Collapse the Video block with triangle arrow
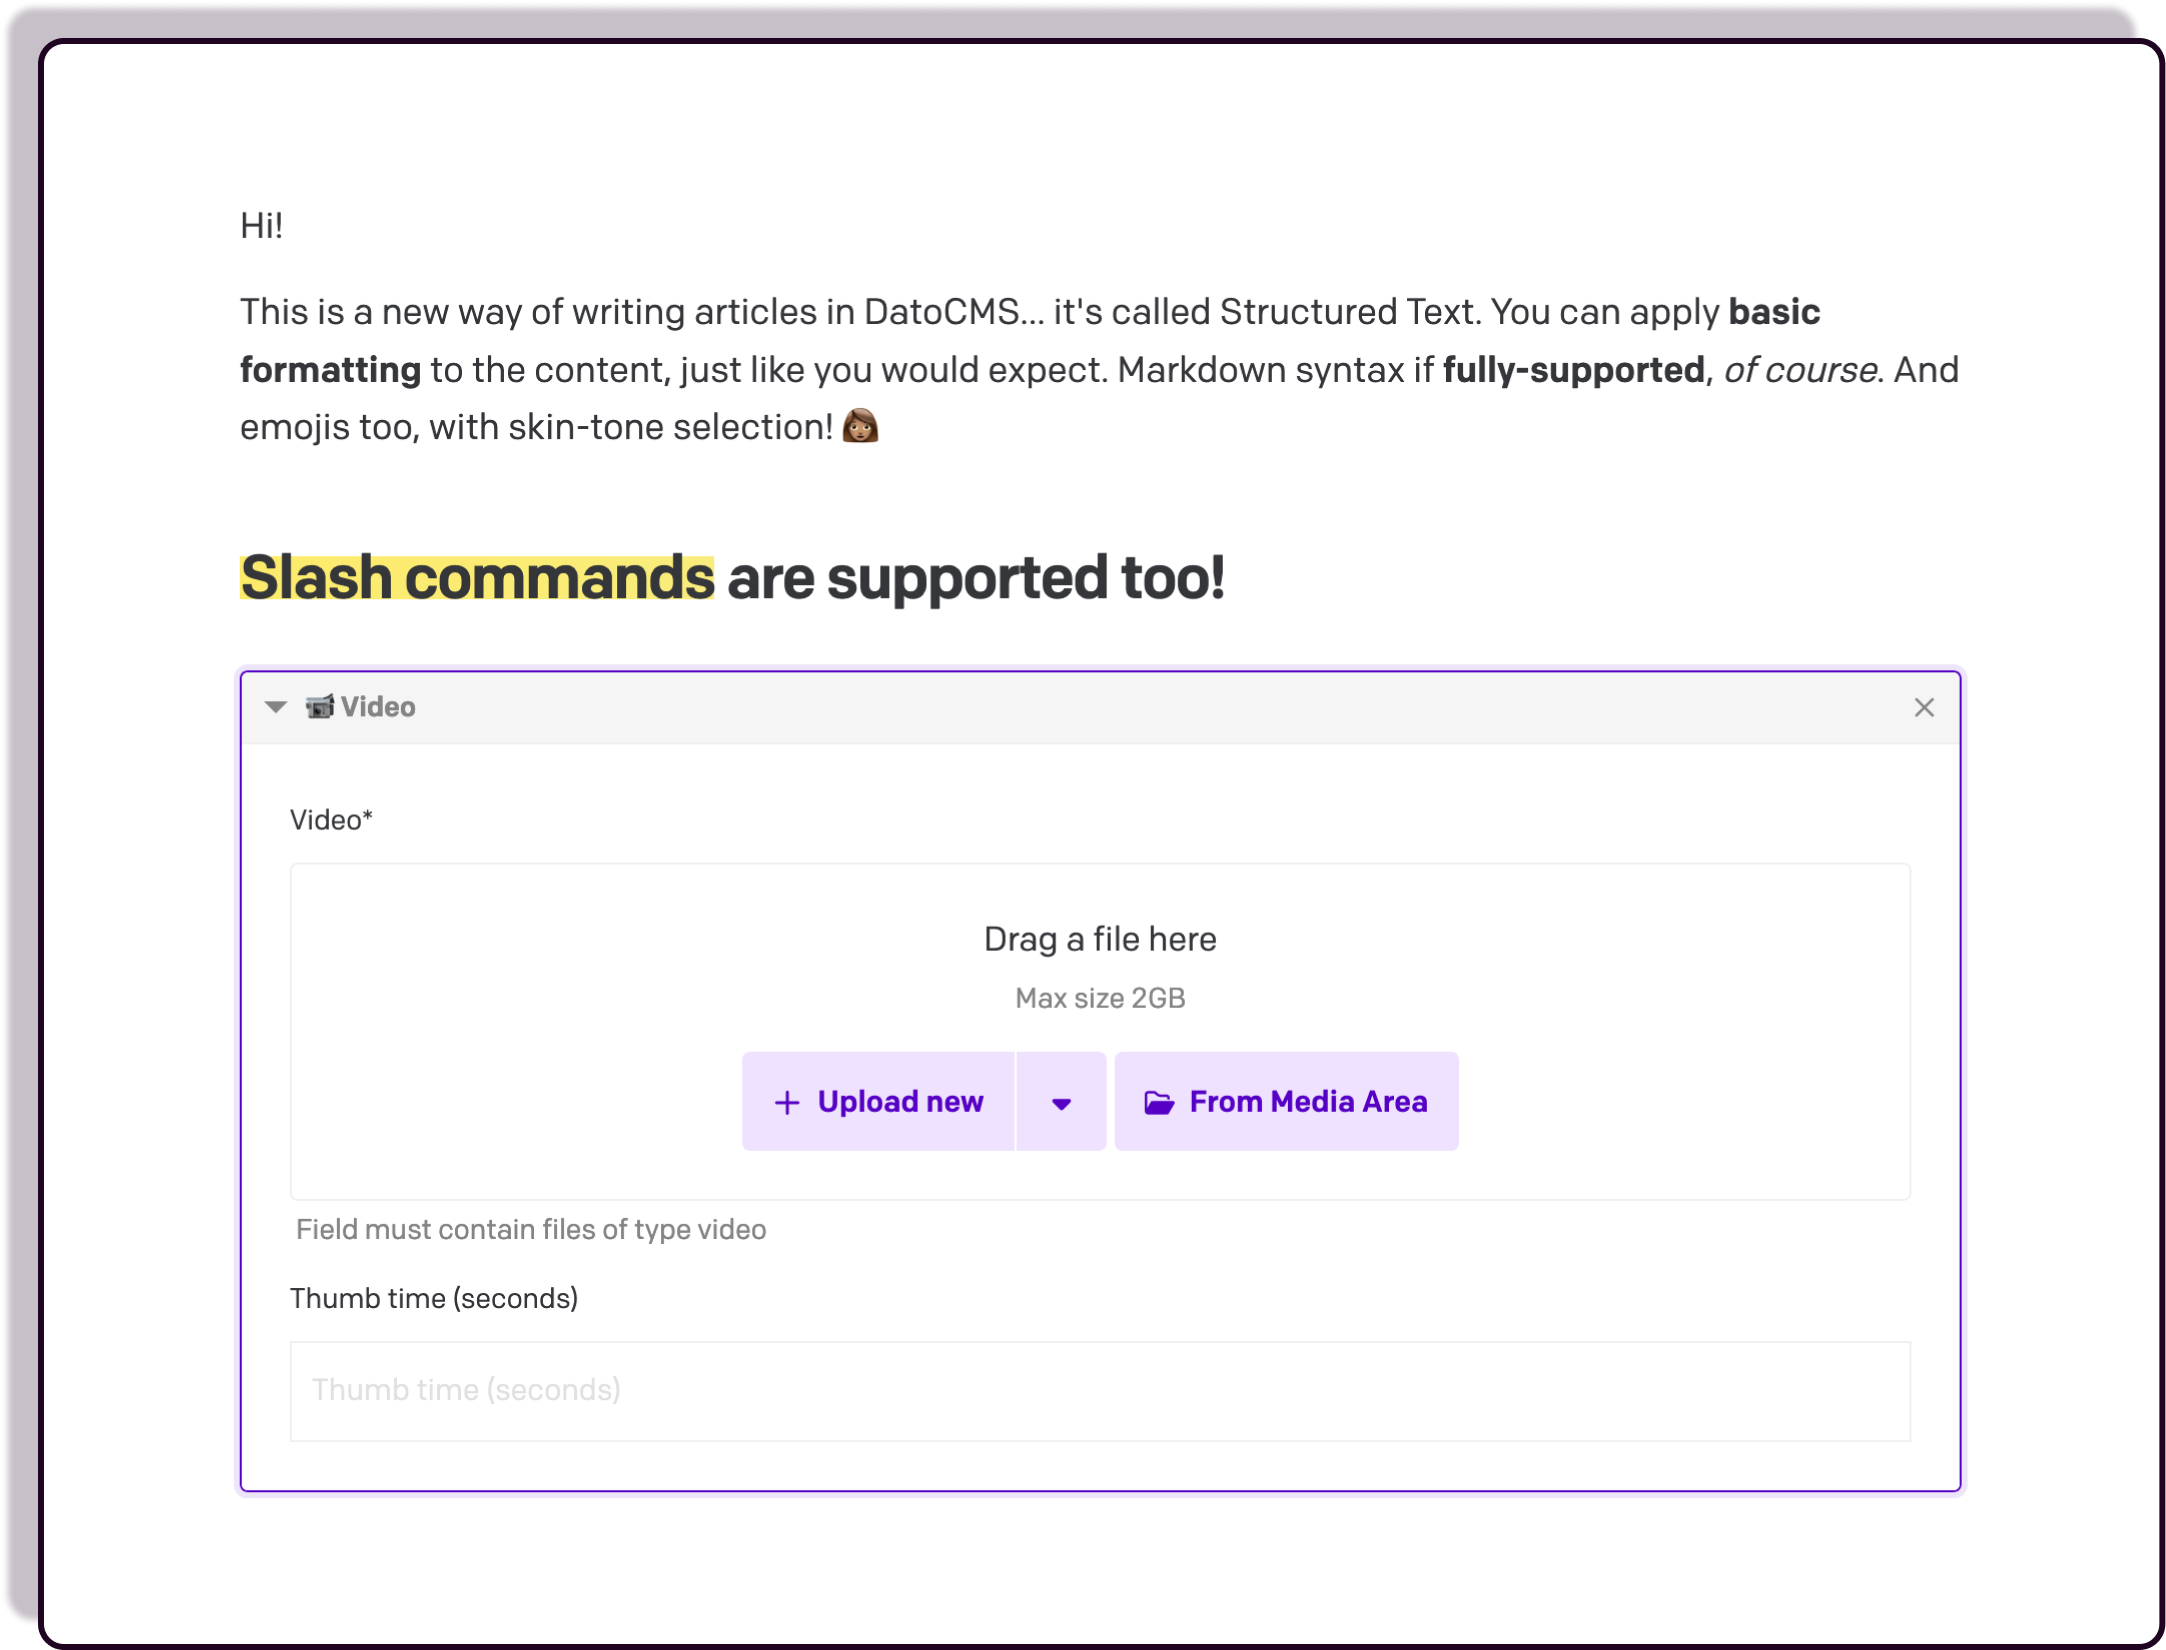 [x=276, y=707]
